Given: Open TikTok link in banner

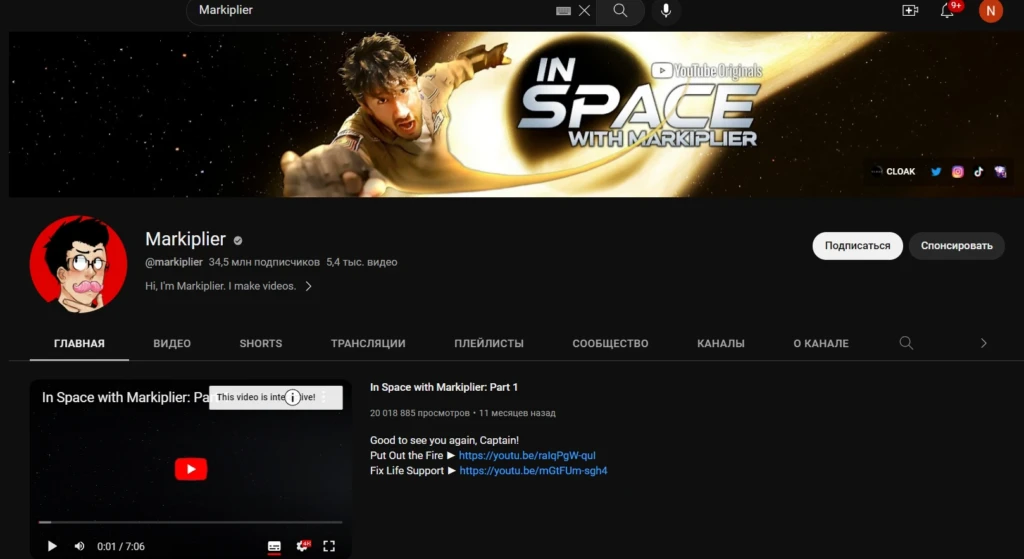Looking at the screenshot, I should click(x=978, y=172).
